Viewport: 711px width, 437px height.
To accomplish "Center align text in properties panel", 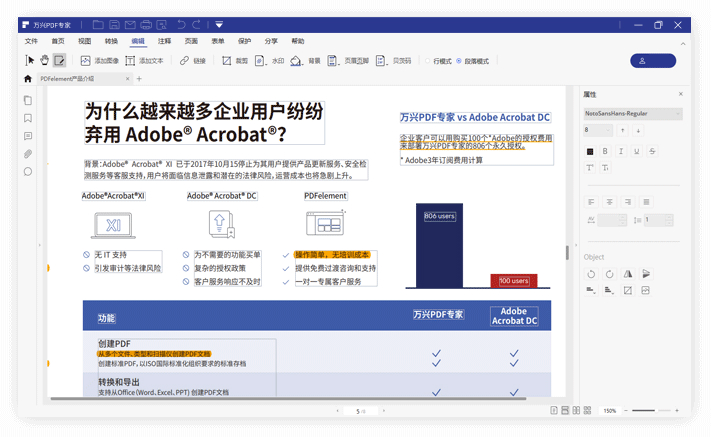I will coord(610,202).
